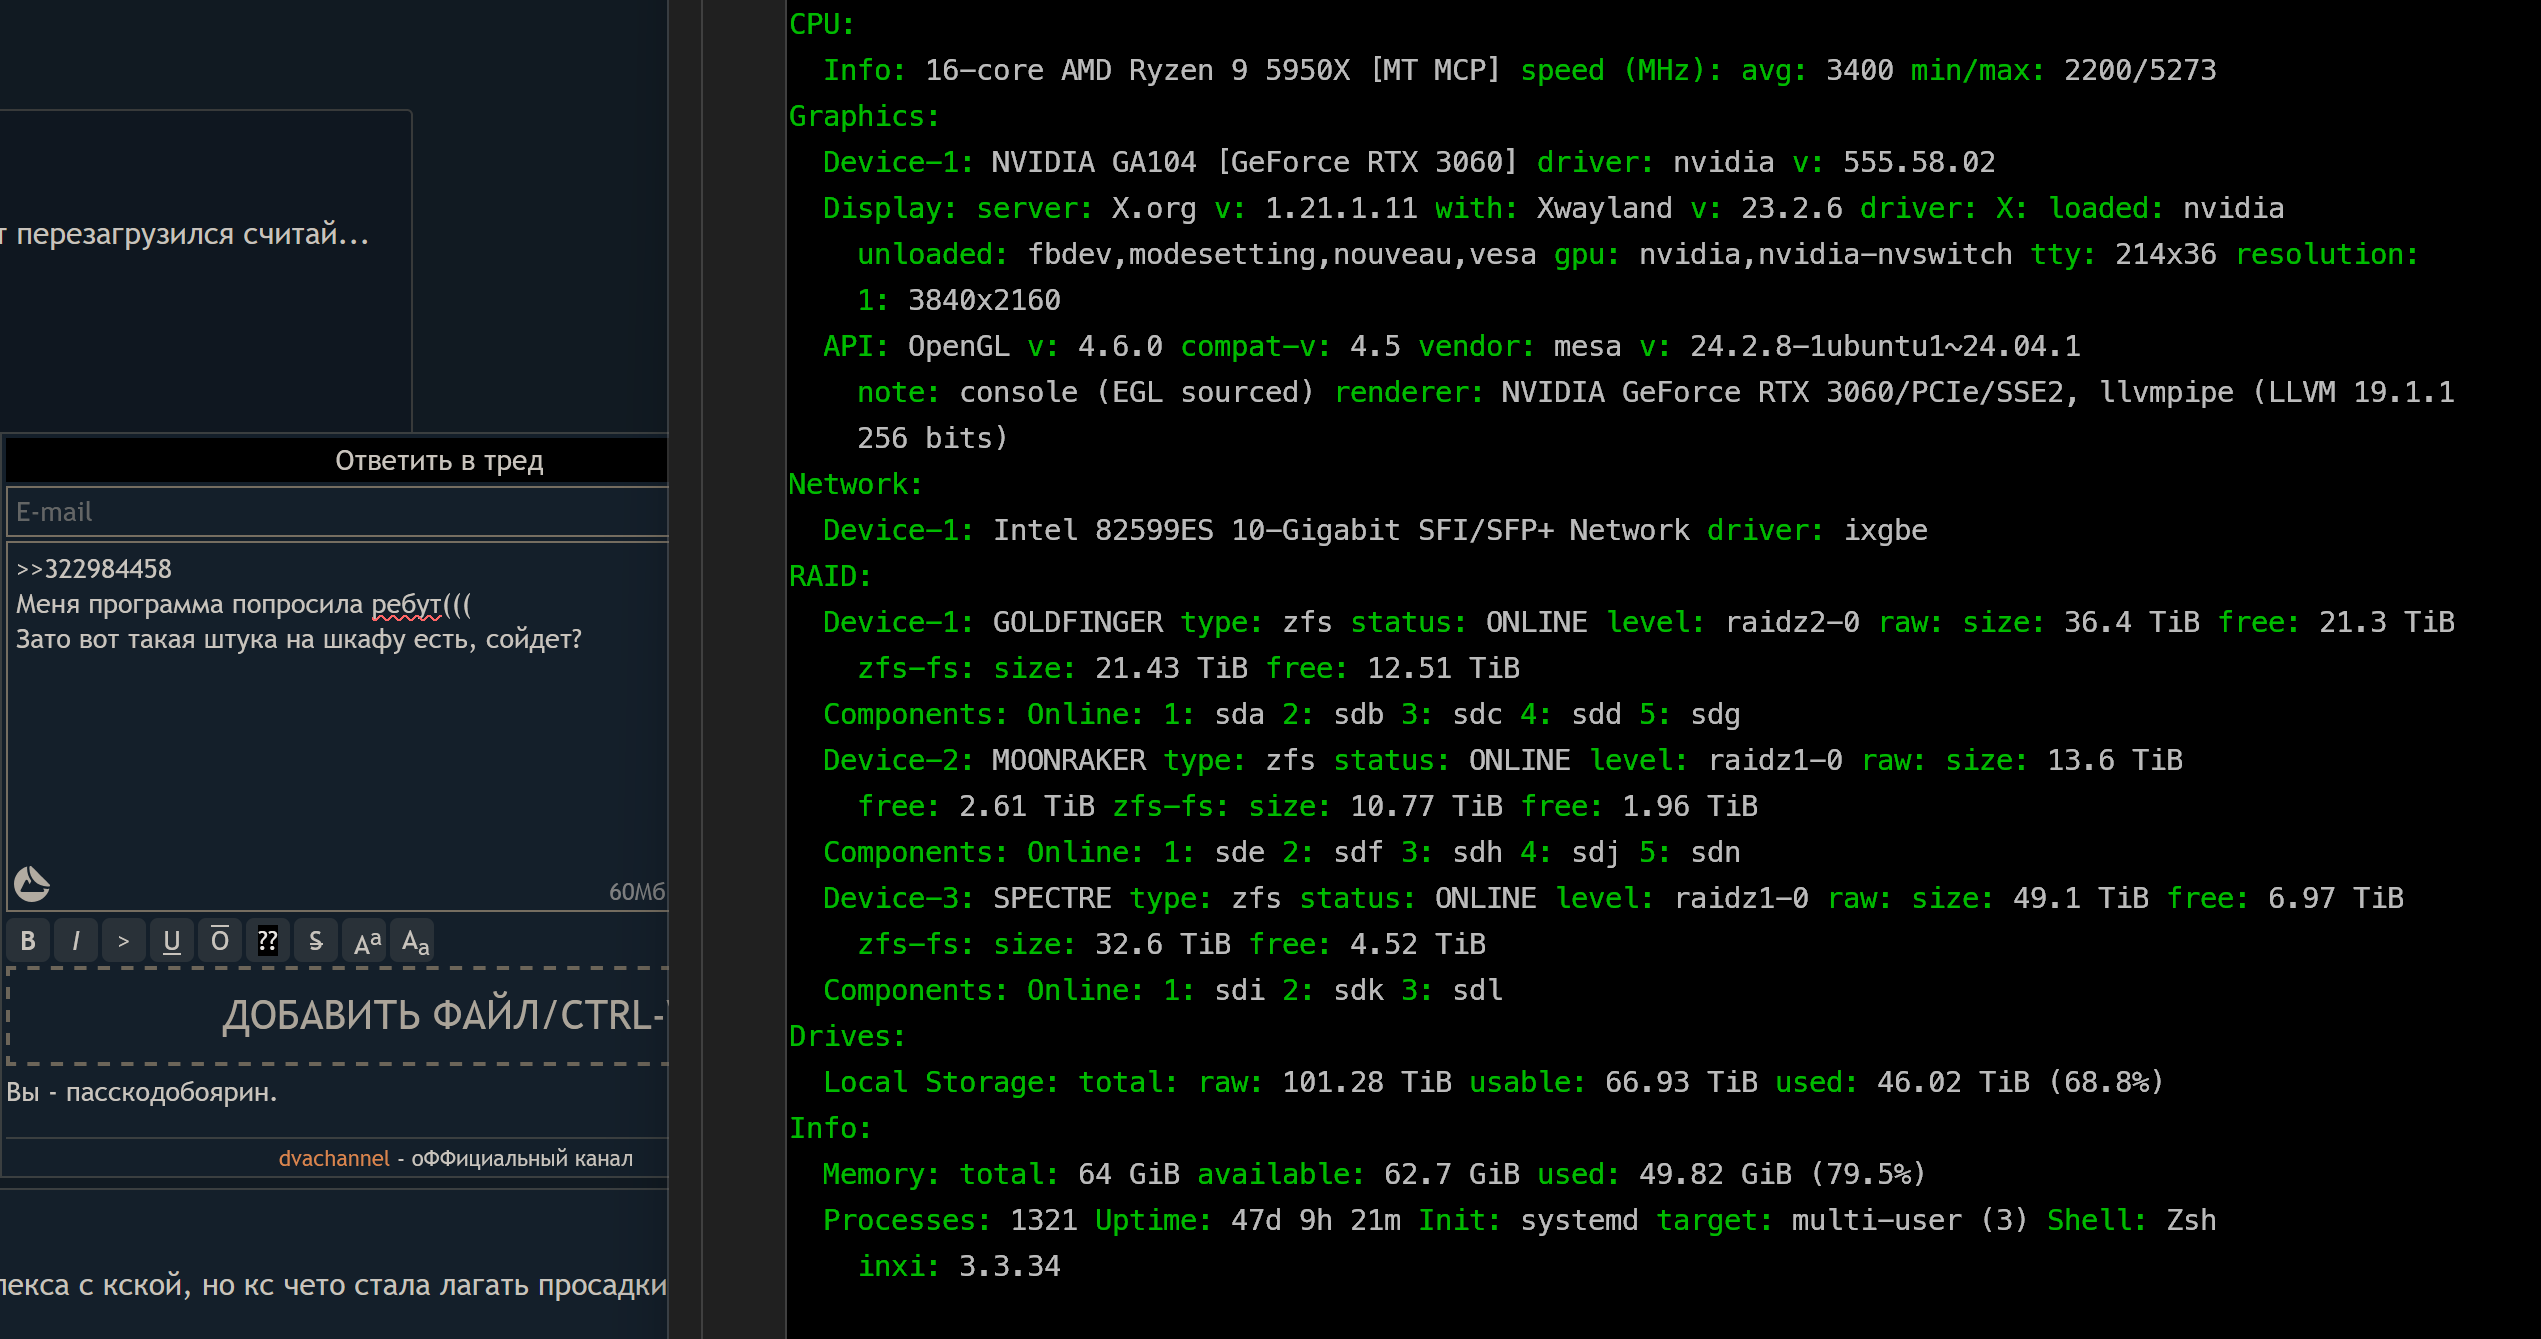Click the bottom post text about 'кс'
Viewport: 2541px width, 1339px height.
[x=333, y=1286]
